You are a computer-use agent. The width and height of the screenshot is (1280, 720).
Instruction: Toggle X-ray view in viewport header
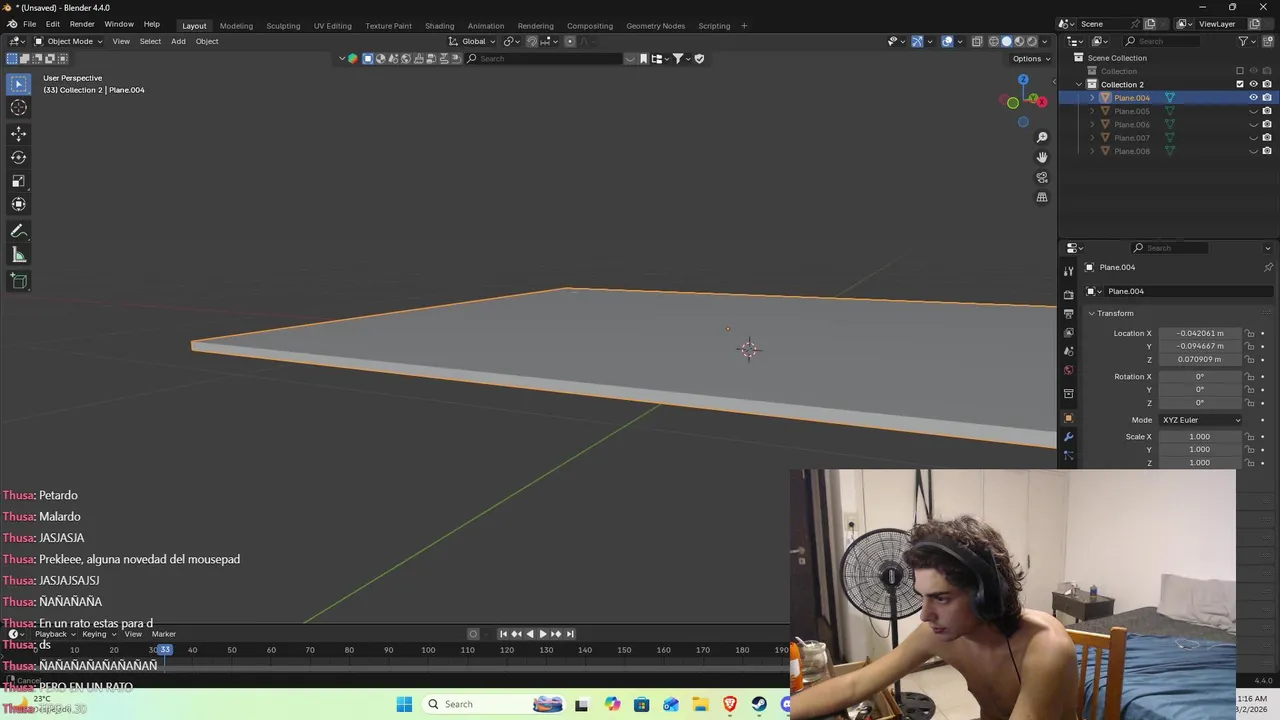[x=976, y=41]
